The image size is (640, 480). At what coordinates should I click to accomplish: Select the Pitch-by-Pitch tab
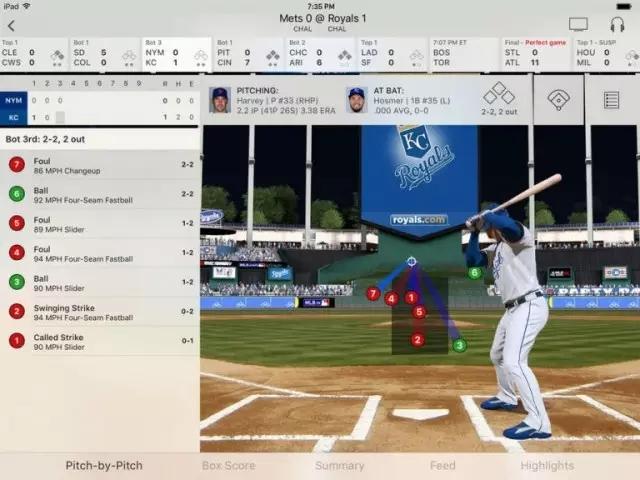point(103,466)
